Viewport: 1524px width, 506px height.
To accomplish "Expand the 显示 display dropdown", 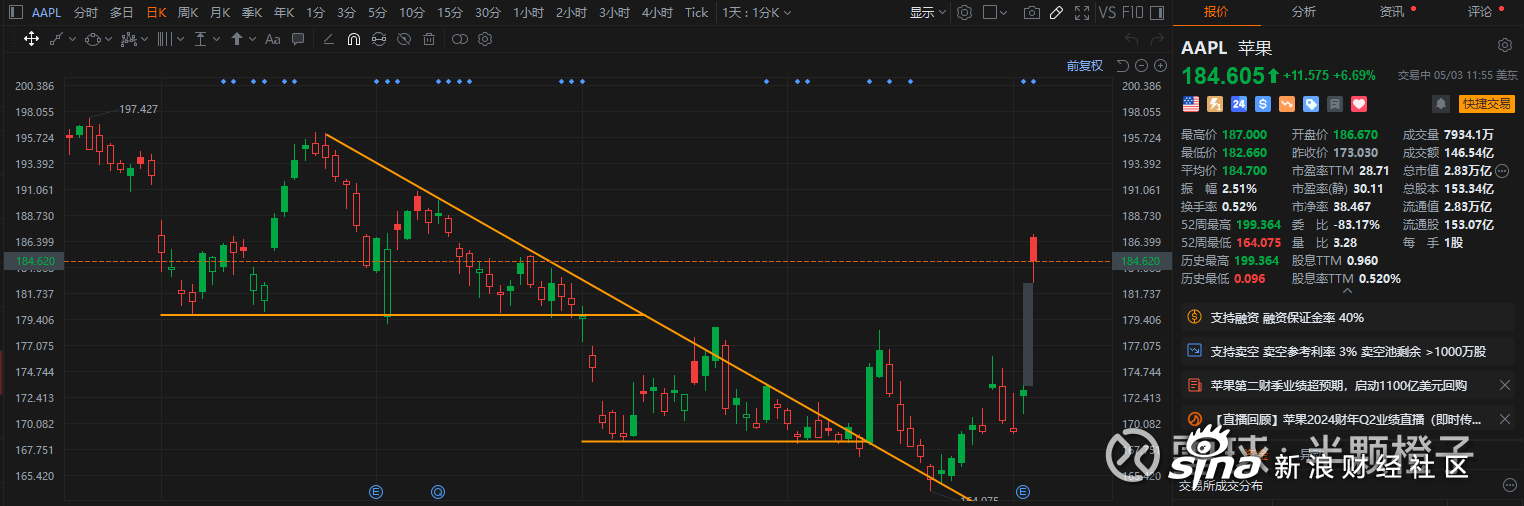I will point(929,12).
